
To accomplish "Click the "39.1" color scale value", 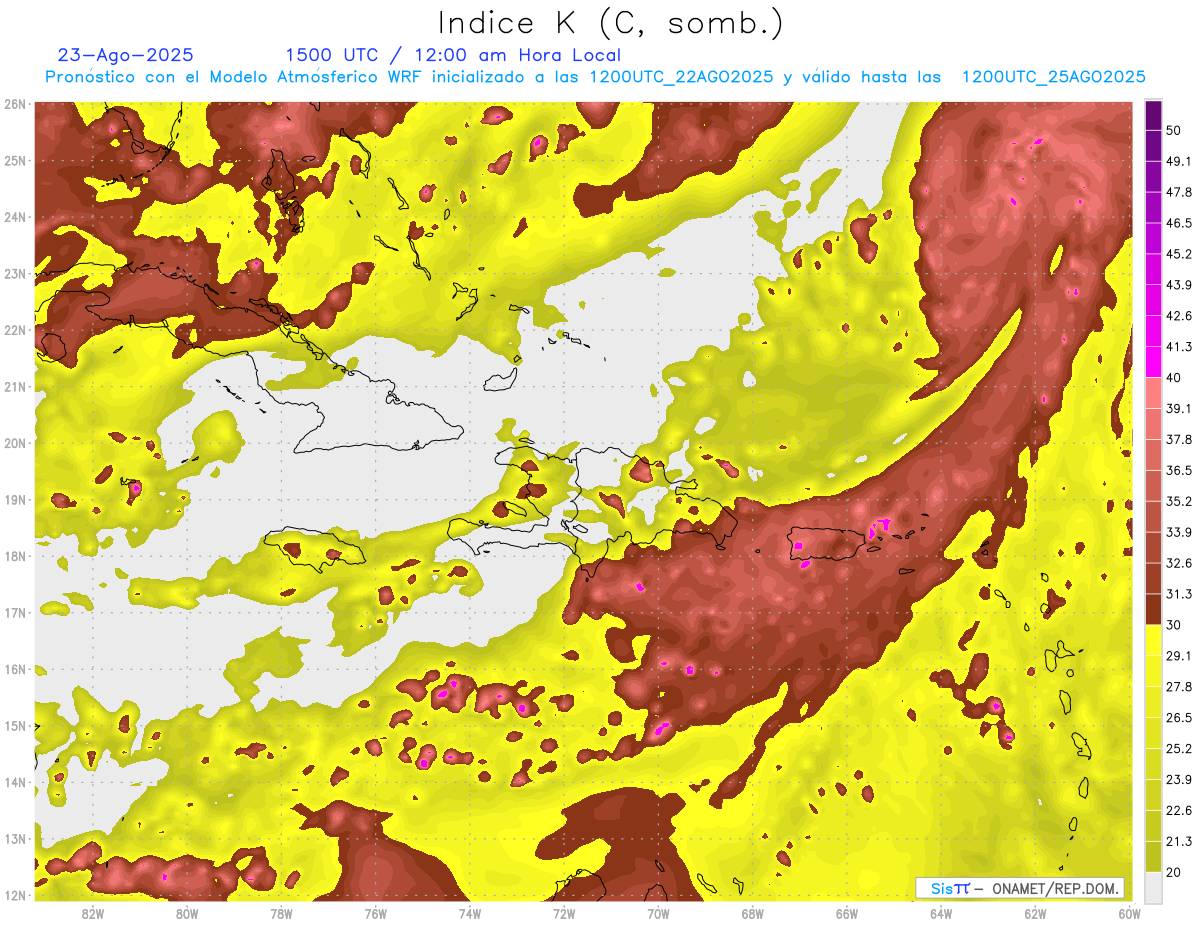I will (1179, 408).
